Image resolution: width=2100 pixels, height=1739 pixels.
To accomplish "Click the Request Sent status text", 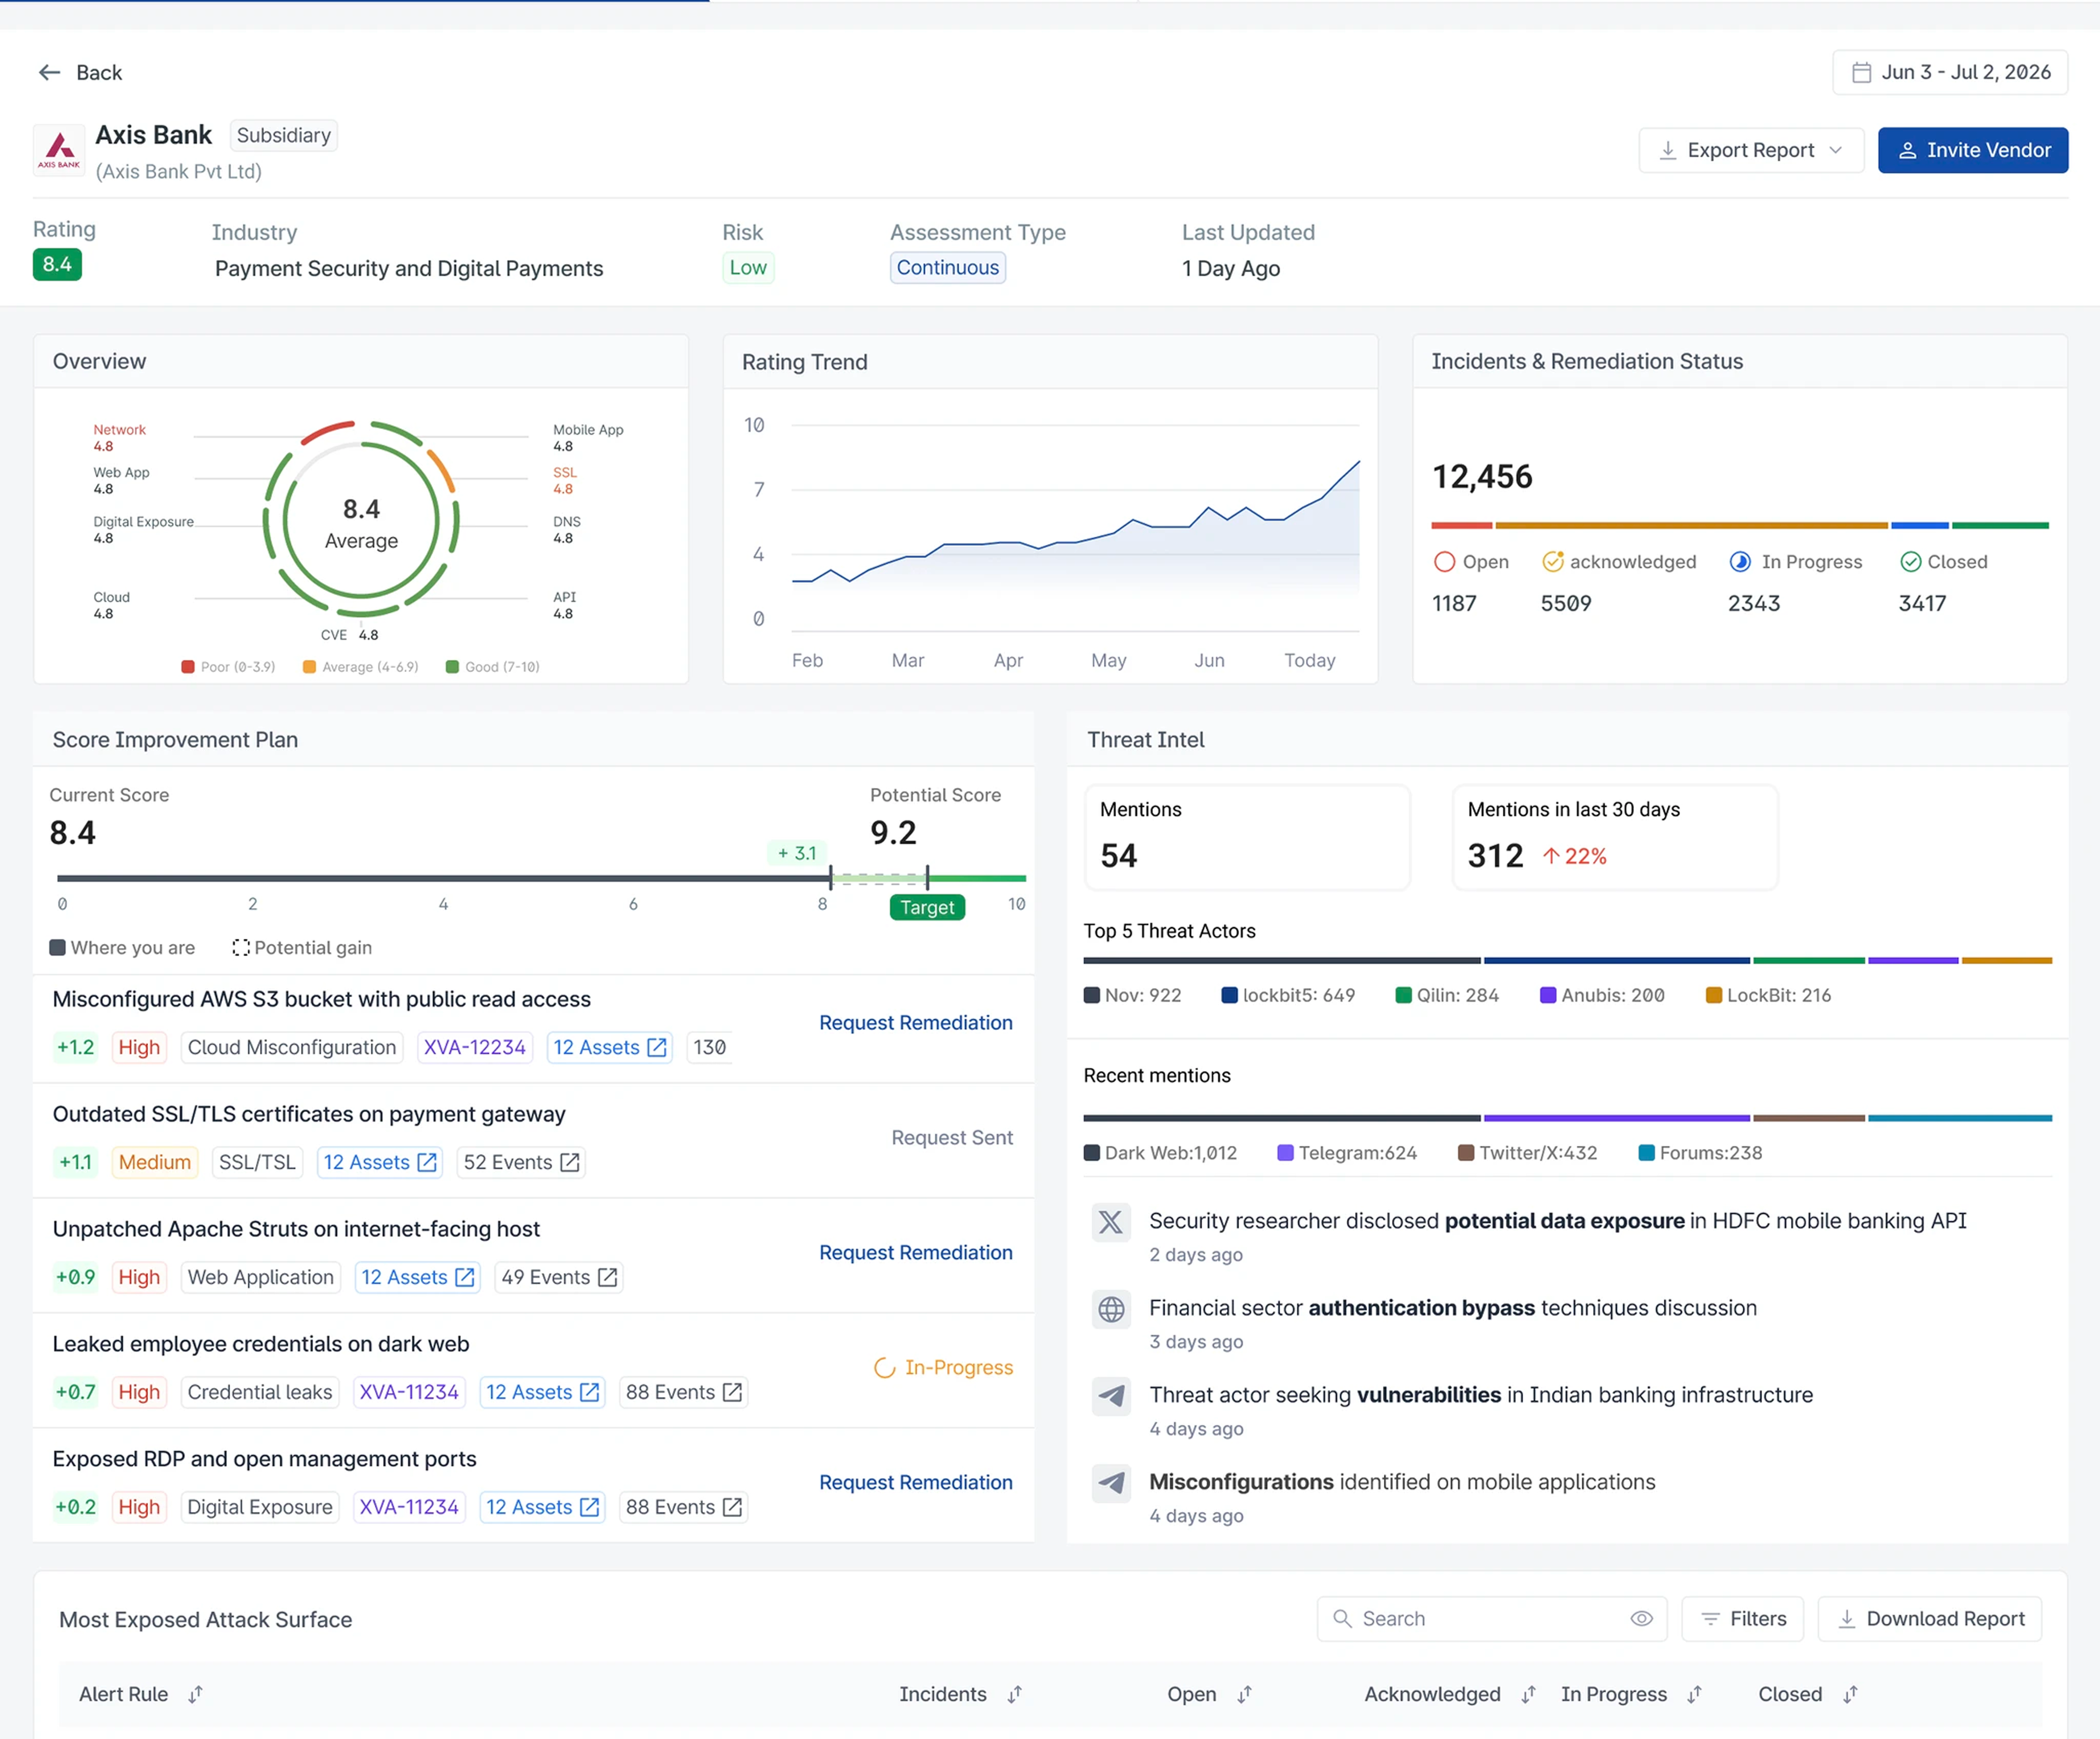I will tap(952, 1137).
